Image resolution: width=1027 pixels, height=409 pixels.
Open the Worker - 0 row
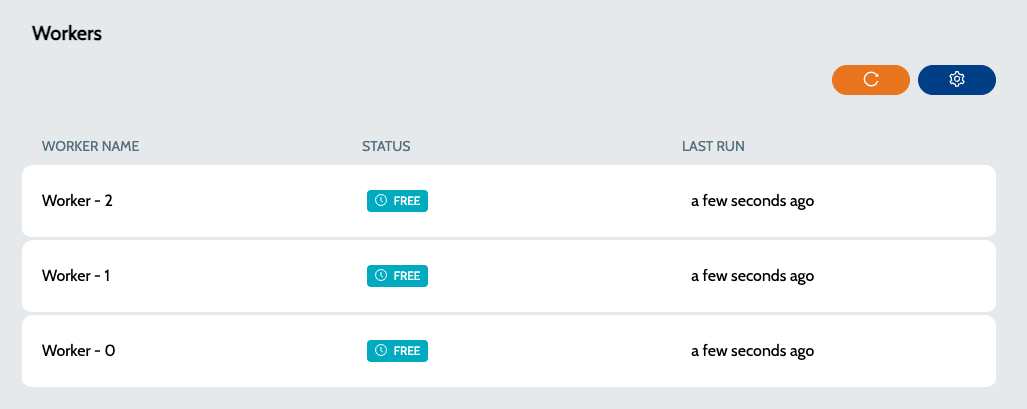coord(509,351)
